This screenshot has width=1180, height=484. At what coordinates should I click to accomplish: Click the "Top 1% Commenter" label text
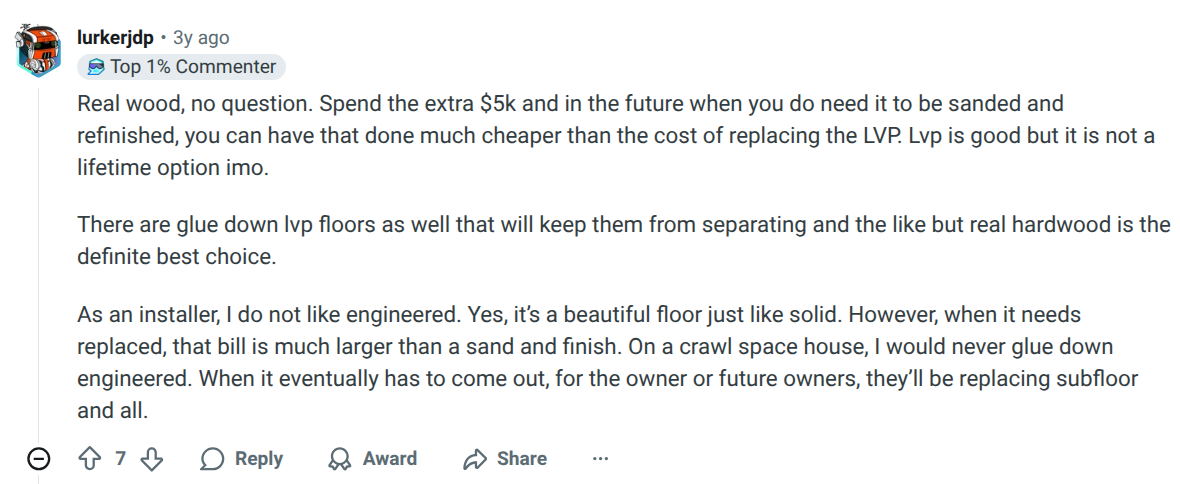pyautogui.click(x=193, y=67)
